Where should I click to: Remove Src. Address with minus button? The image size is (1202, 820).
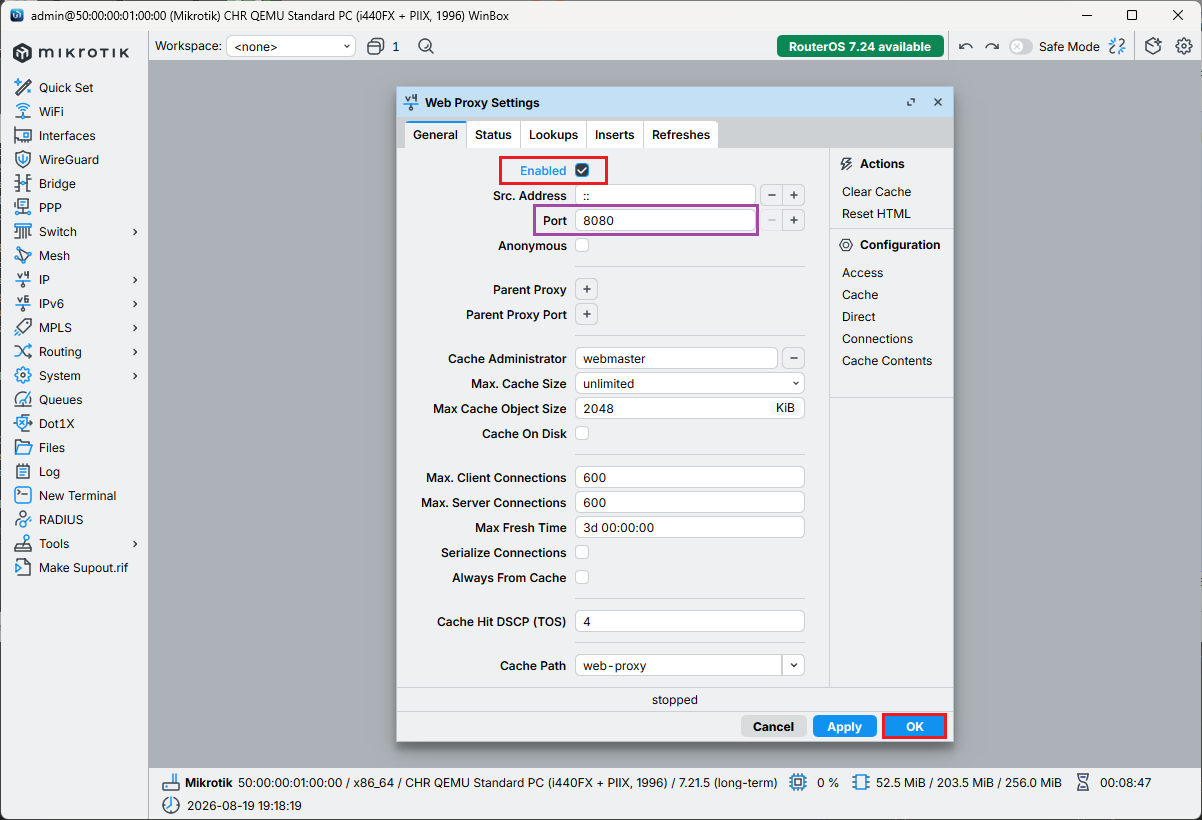pos(772,195)
